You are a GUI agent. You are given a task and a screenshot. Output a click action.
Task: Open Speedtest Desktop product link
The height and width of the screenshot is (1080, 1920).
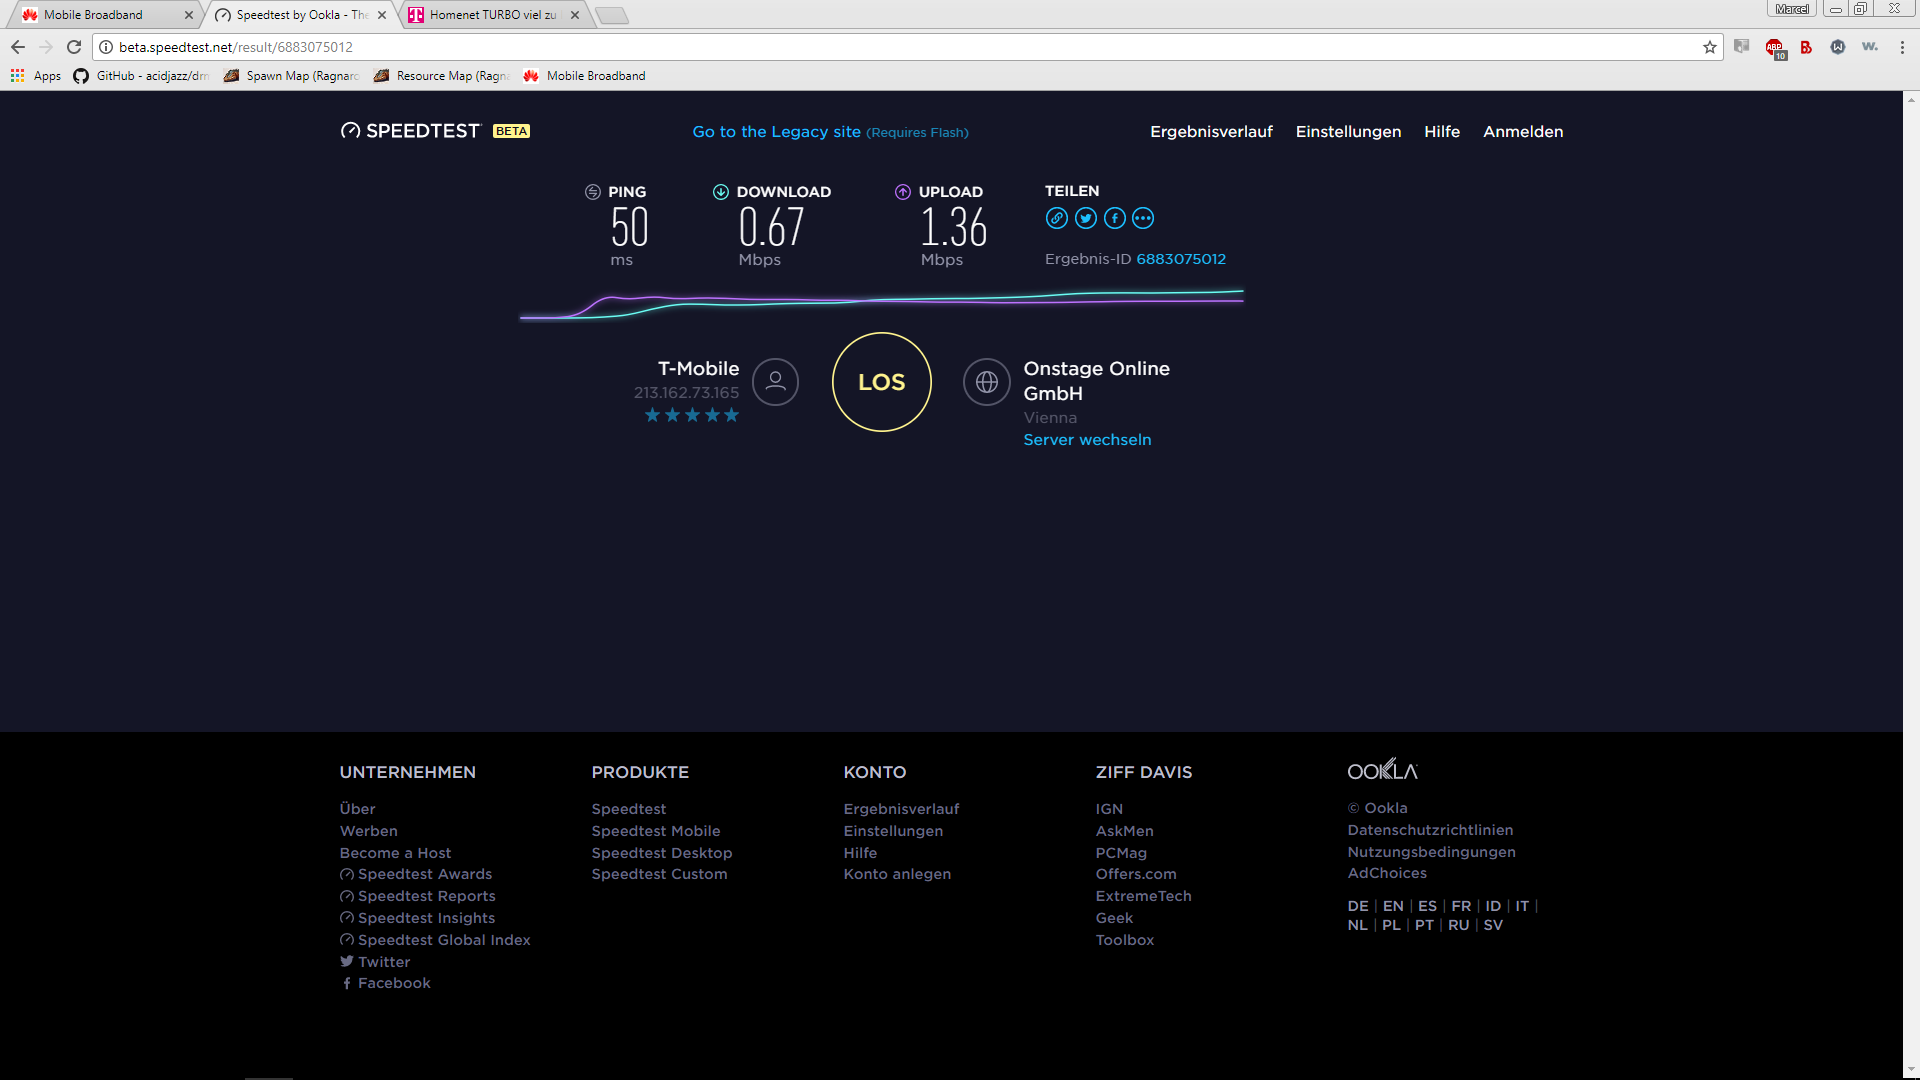[x=662, y=853]
